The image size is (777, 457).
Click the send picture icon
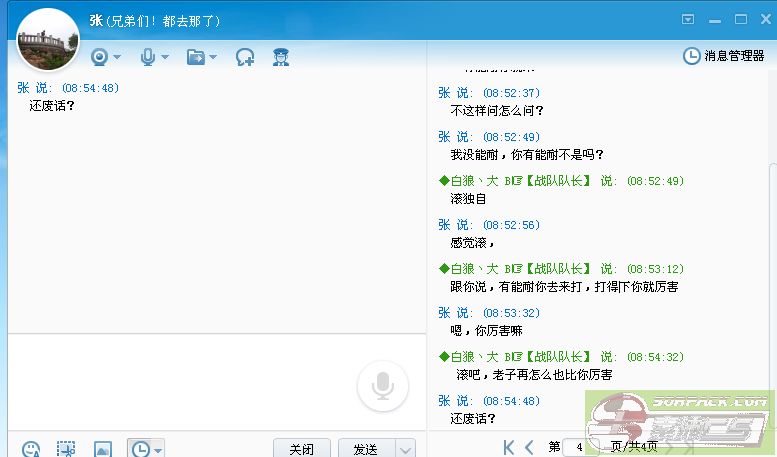point(102,449)
